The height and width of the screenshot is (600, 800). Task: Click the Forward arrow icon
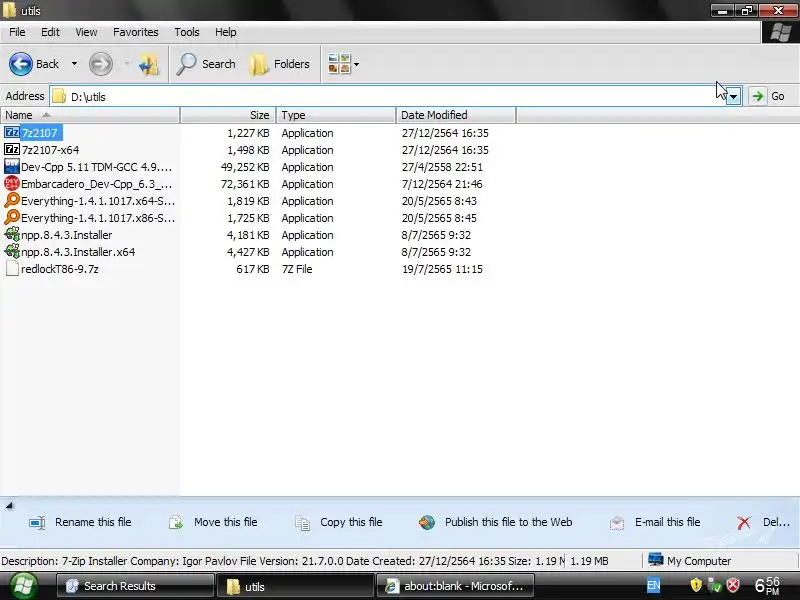101,64
